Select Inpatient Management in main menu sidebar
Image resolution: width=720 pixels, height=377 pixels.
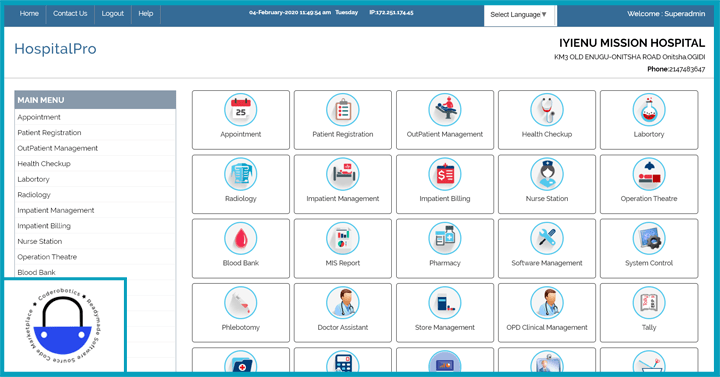tap(95, 210)
